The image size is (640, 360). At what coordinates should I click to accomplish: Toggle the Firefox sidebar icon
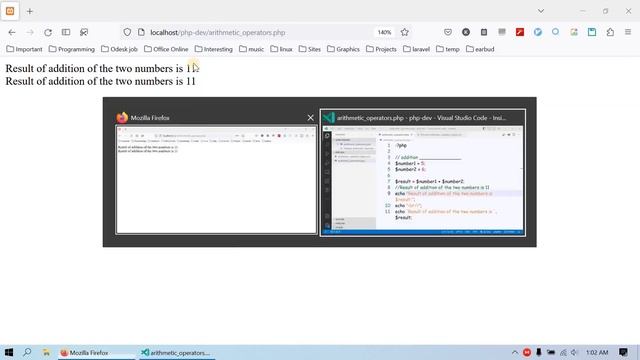pyautogui.click(x=66, y=32)
